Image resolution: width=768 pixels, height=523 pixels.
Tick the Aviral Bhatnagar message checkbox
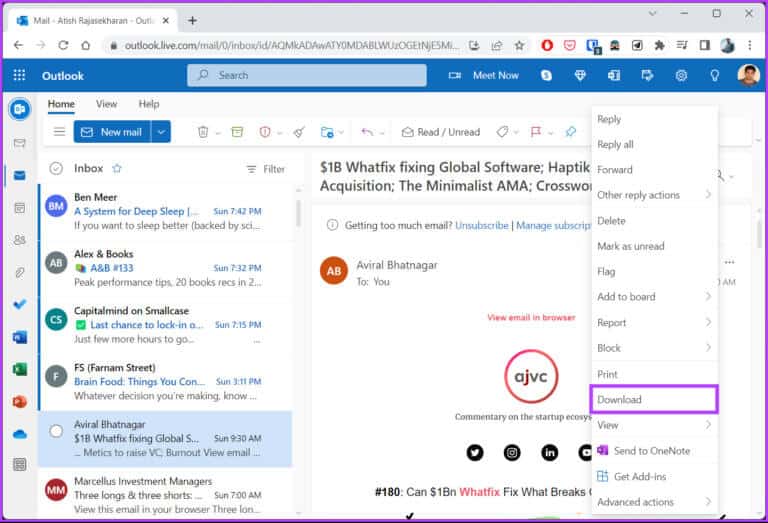tap(56, 431)
